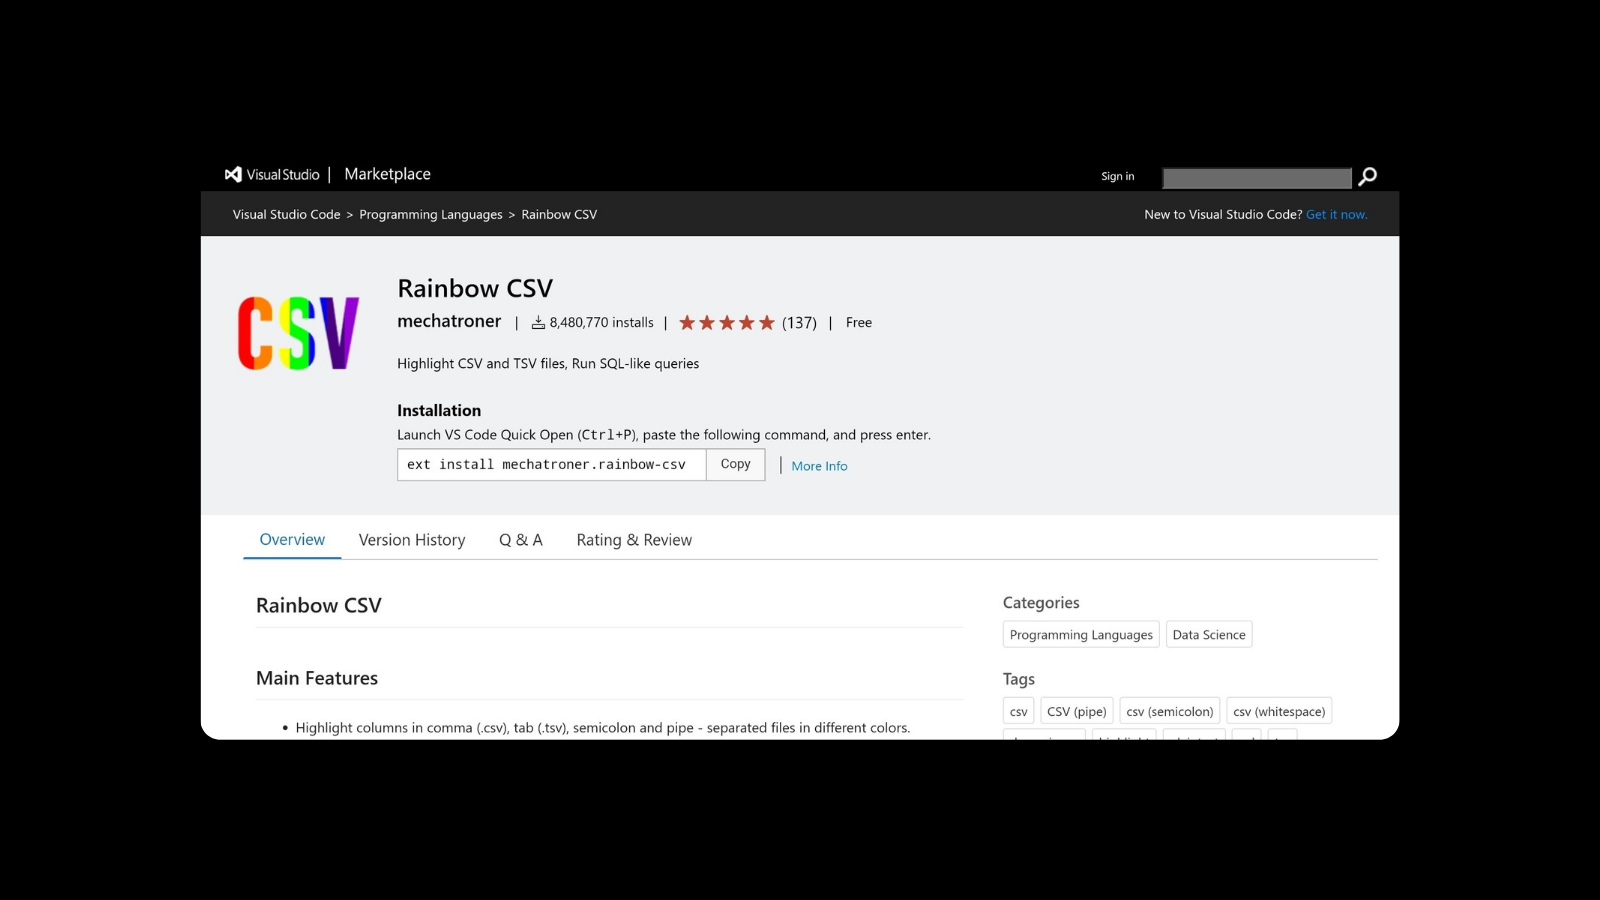Select the Programming Languages category
This screenshot has height=900, width=1600.
point(1081,634)
